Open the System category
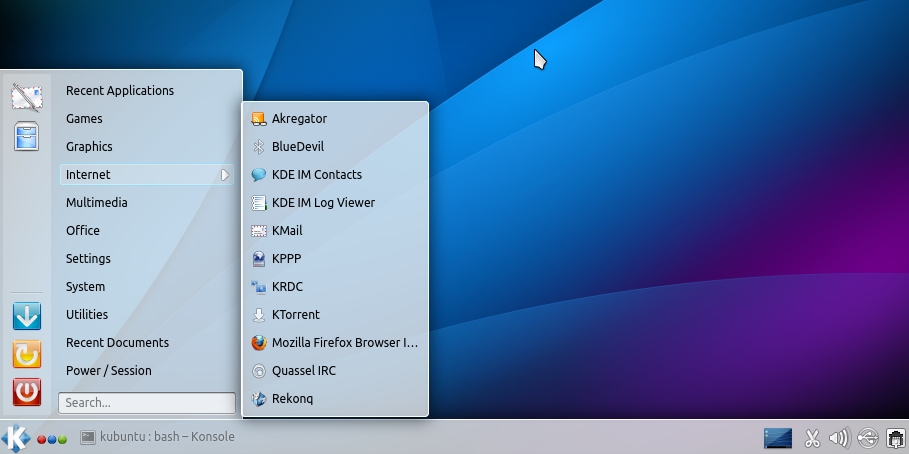Viewport: 909px width, 454px height. coord(147,286)
